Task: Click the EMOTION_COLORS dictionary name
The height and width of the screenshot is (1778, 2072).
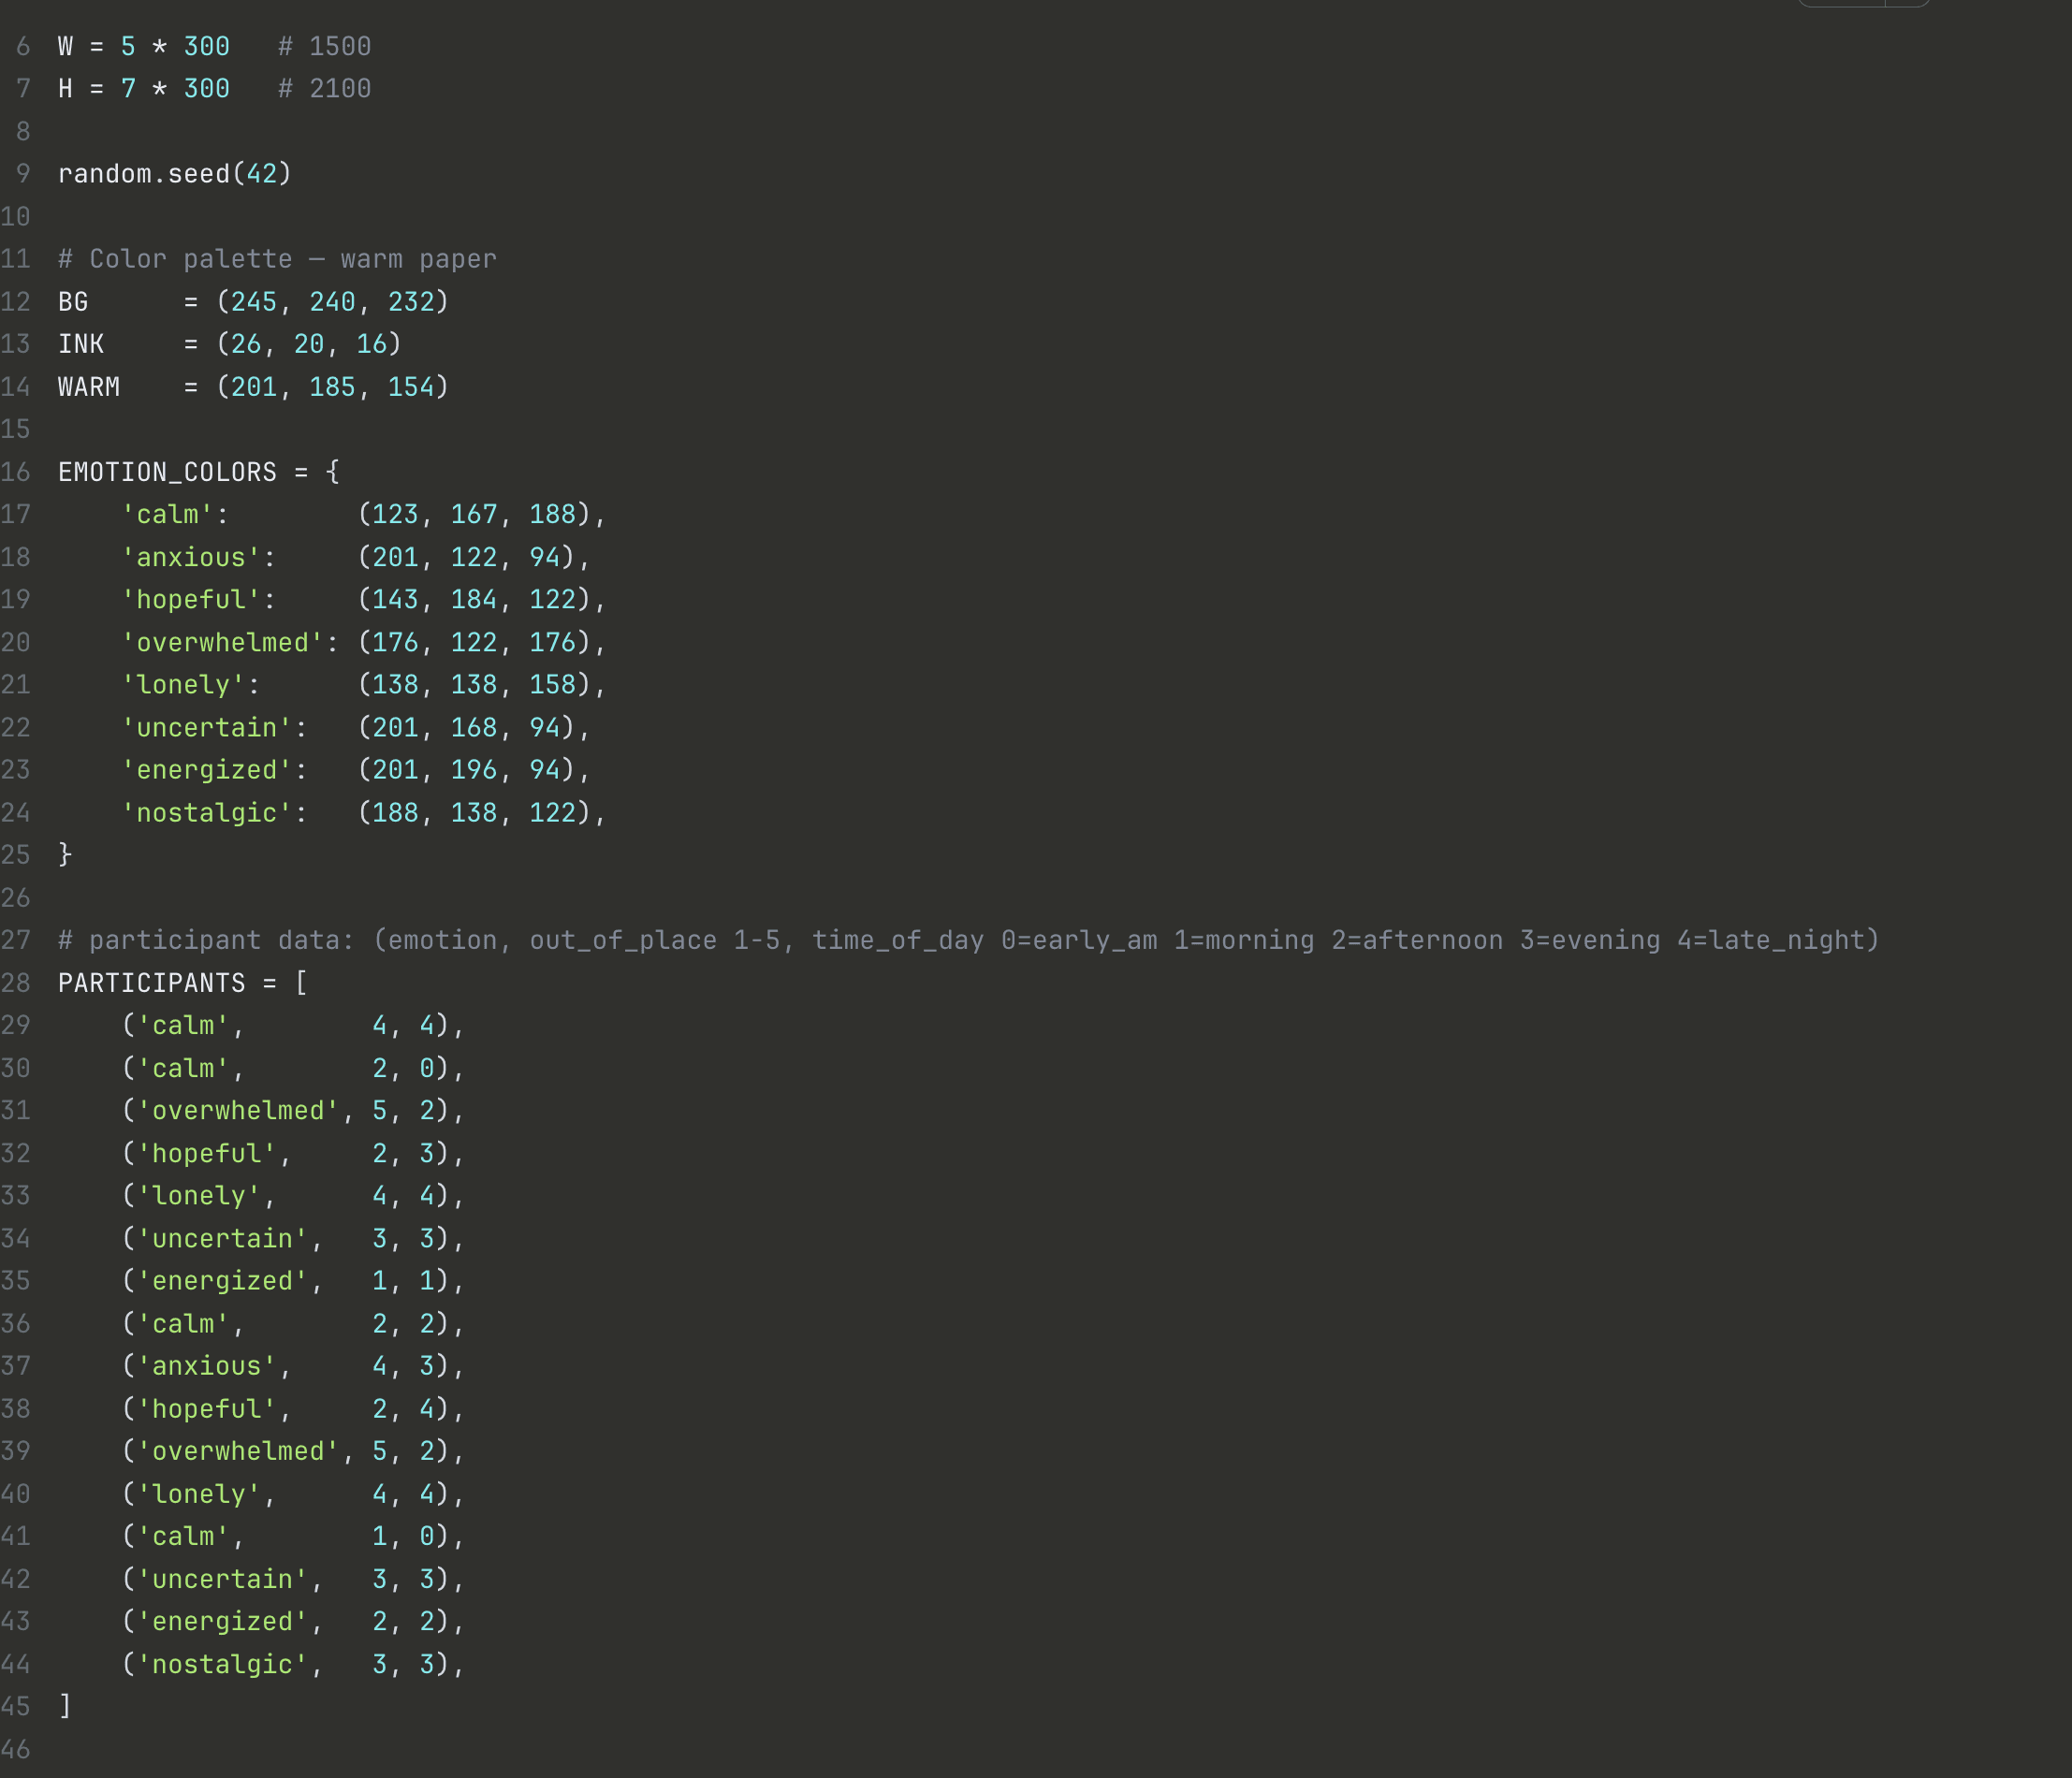Action: 167,472
